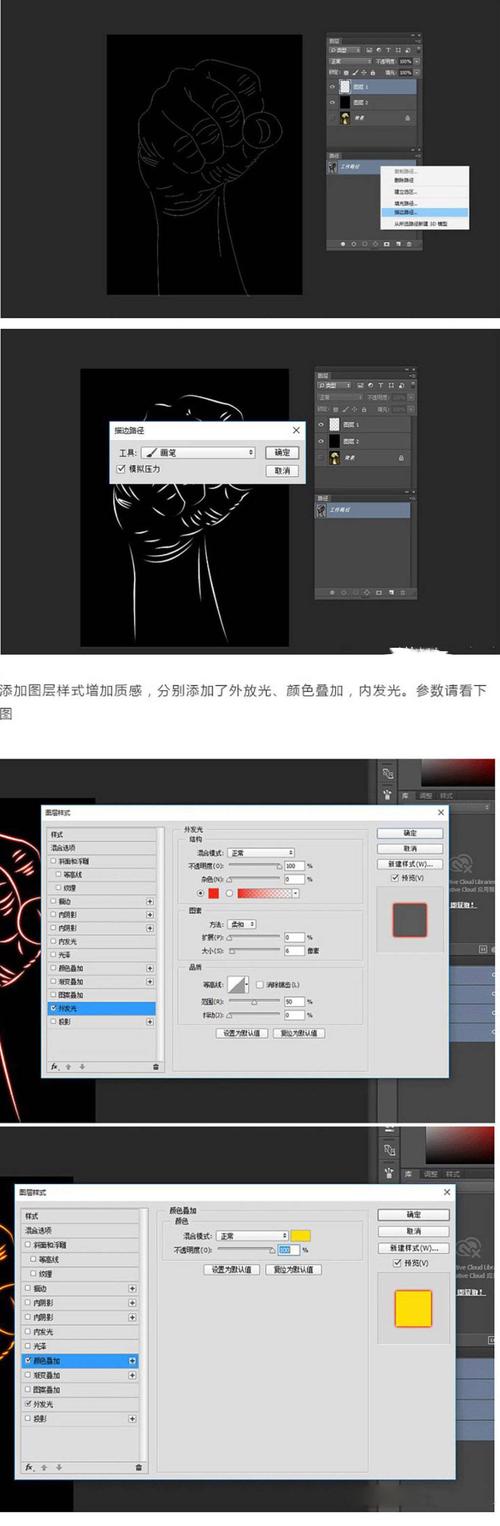Click move-effect-down arrow in Outer Glow dialog
Image resolution: width=500 pixels, height=1526 pixels.
click(x=82, y=1068)
